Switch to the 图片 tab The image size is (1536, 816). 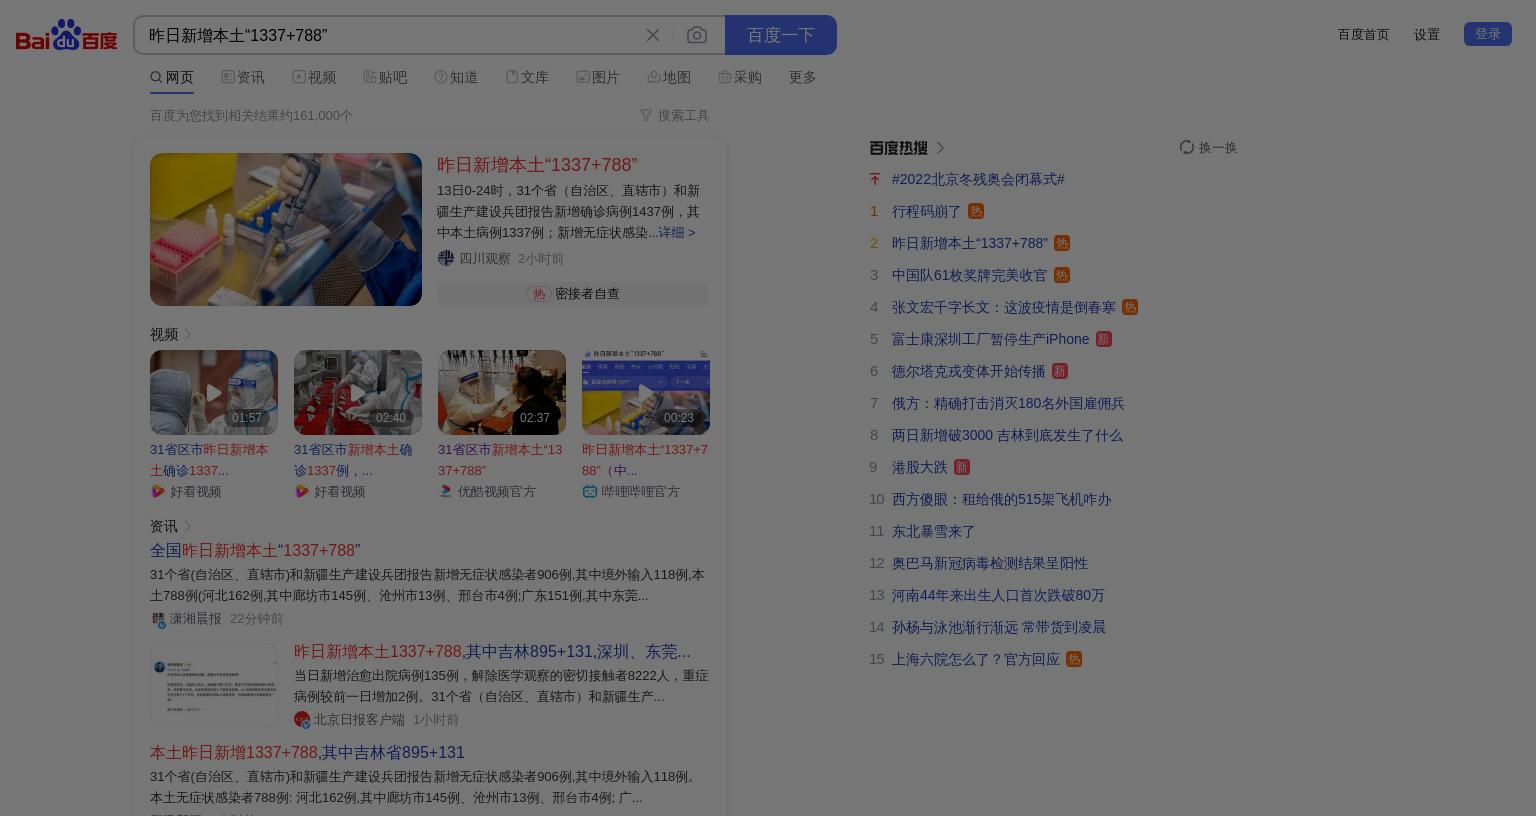click(598, 77)
